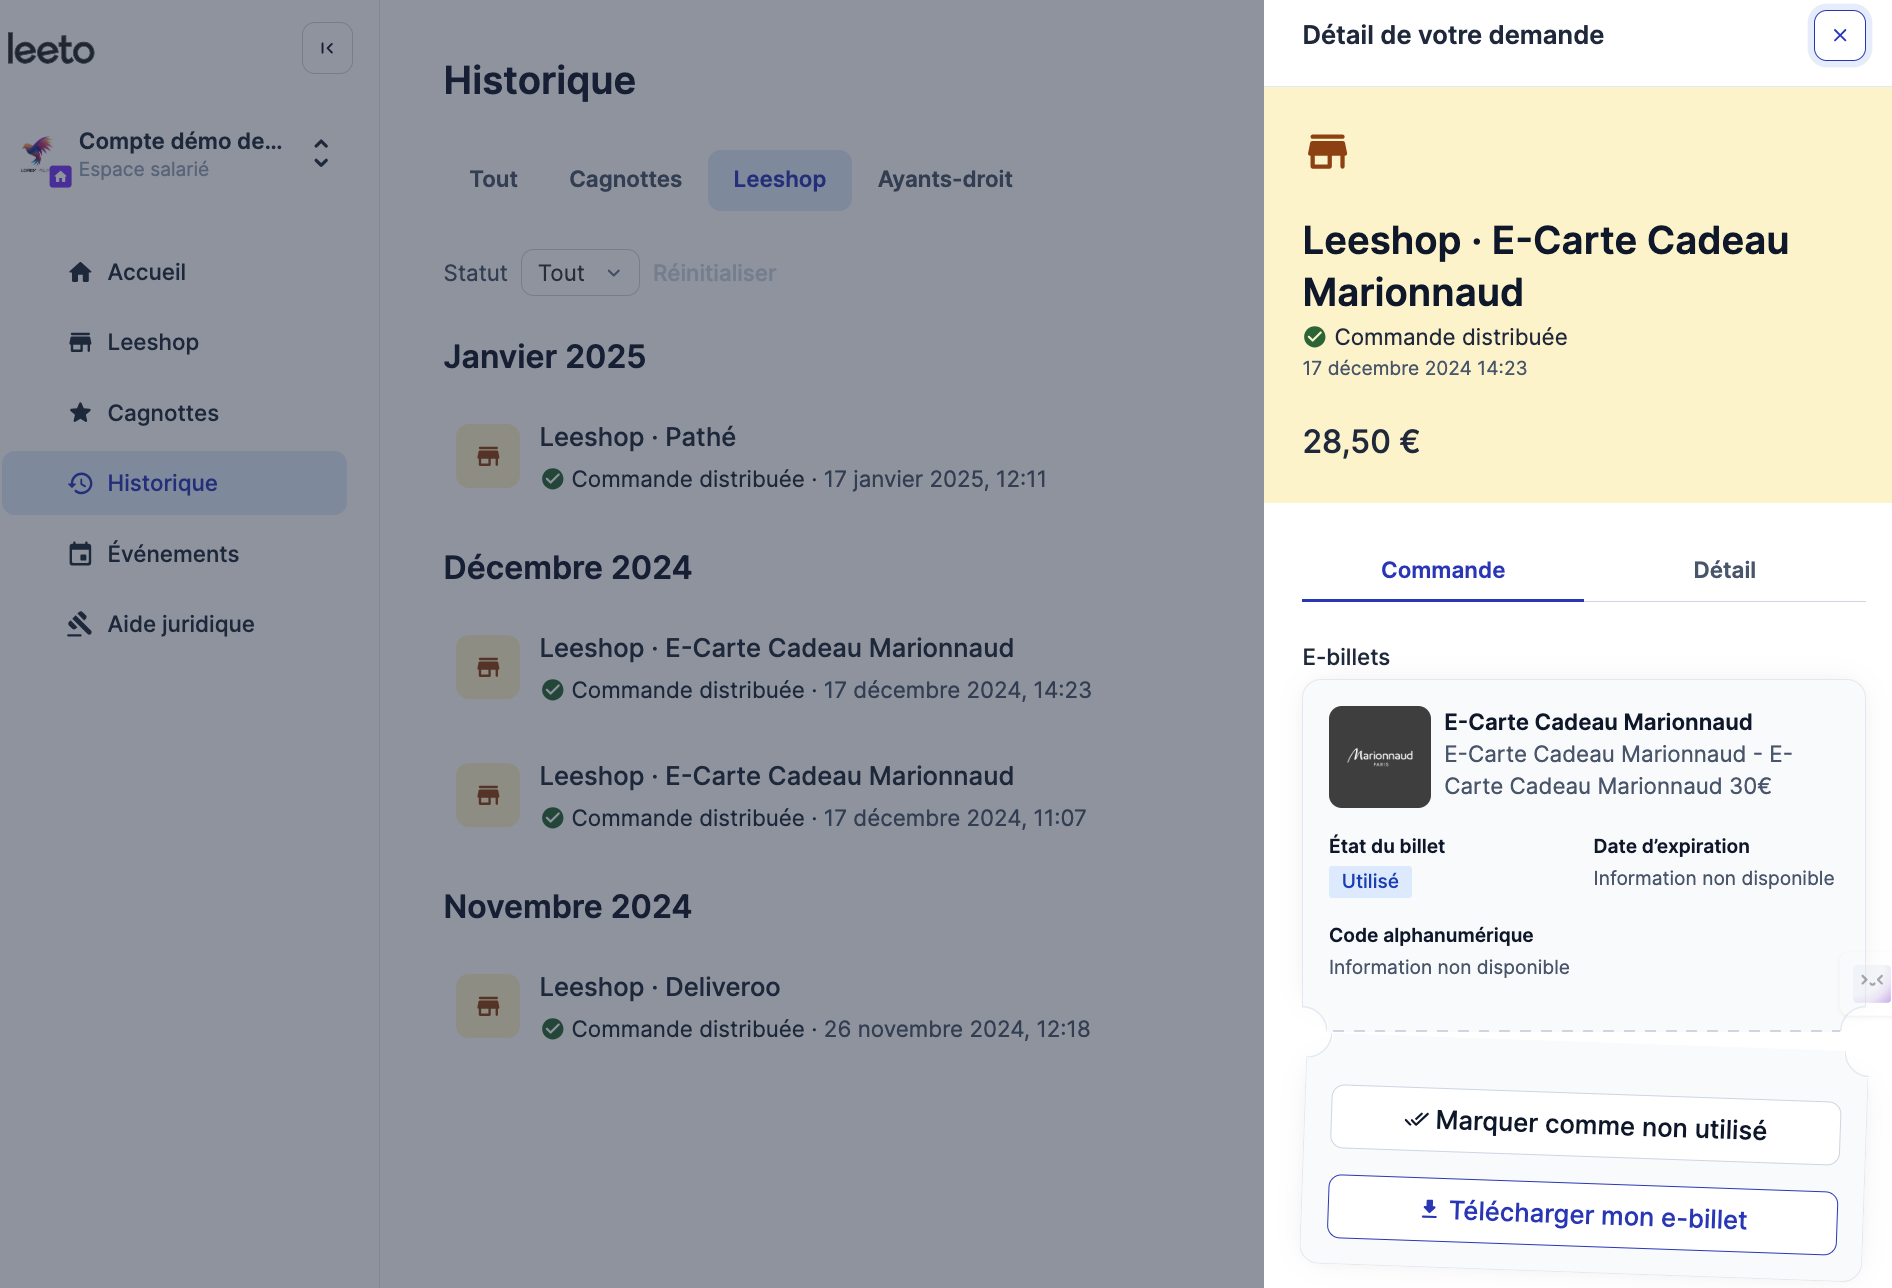Click the leeto logo

[x=51, y=49]
